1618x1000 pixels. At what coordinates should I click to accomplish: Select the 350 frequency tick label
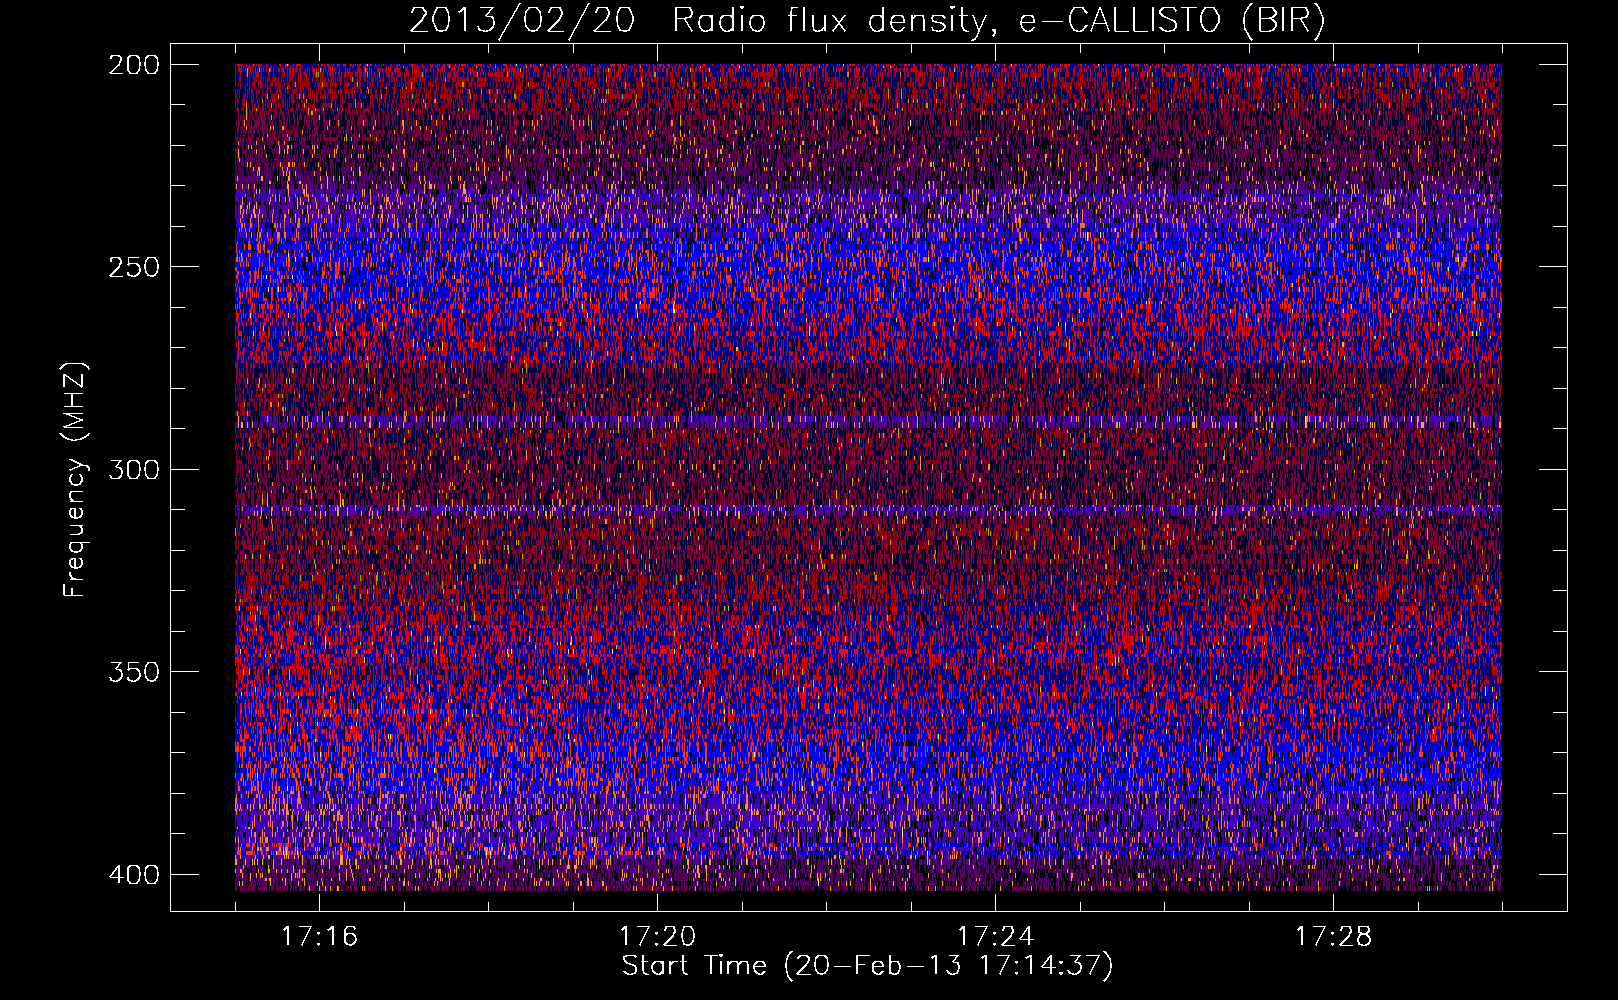[x=134, y=671]
